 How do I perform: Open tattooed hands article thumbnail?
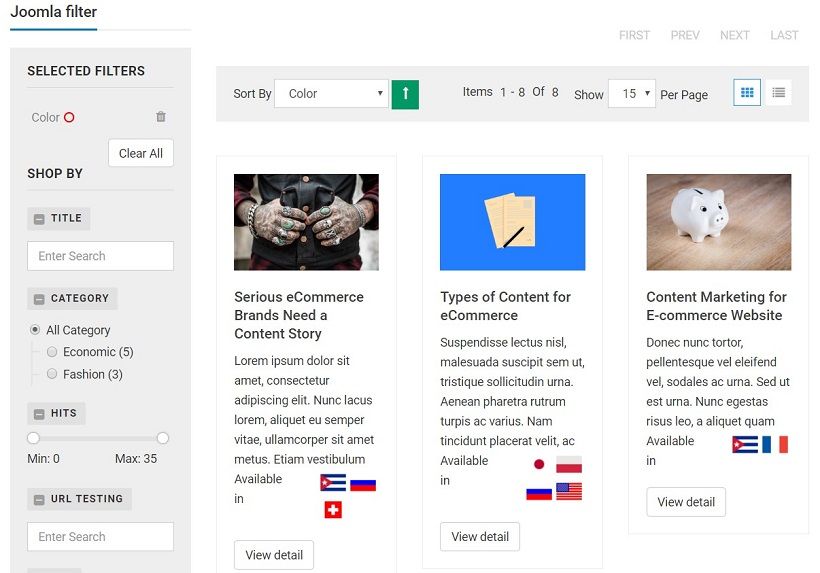[x=306, y=222]
